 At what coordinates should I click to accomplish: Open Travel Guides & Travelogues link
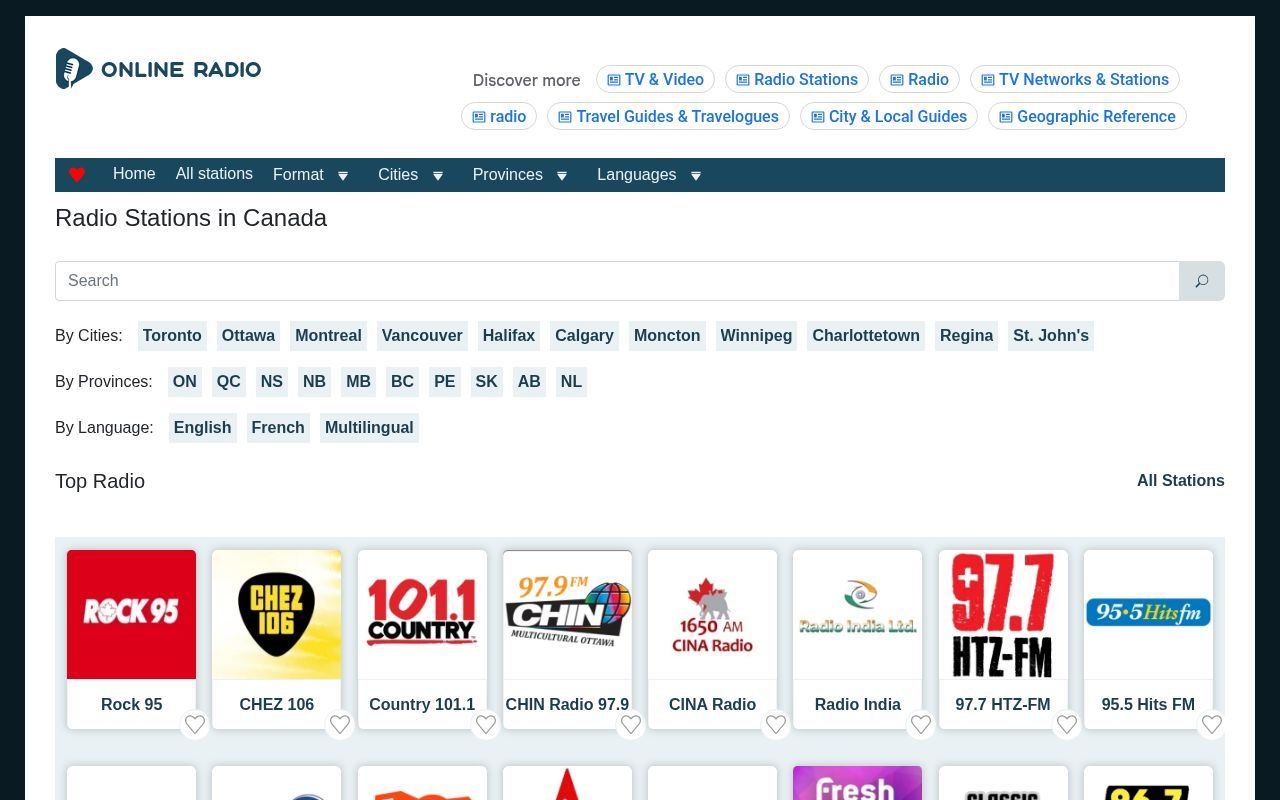pos(668,117)
